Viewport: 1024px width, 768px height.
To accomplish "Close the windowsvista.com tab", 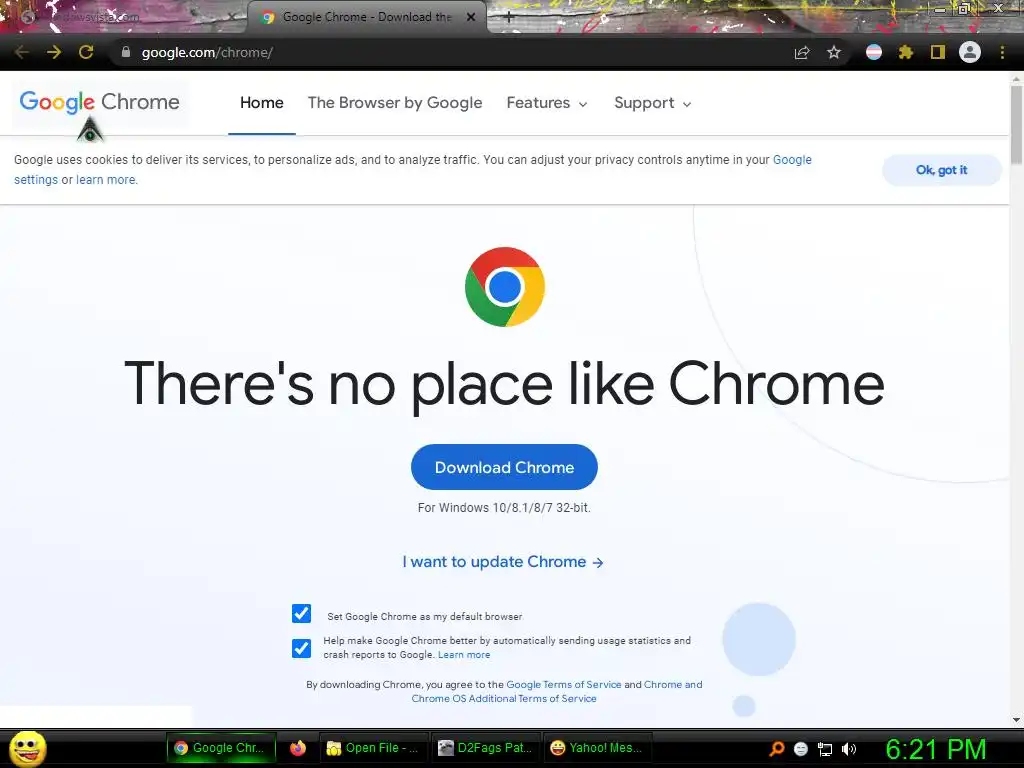I will point(232,18).
